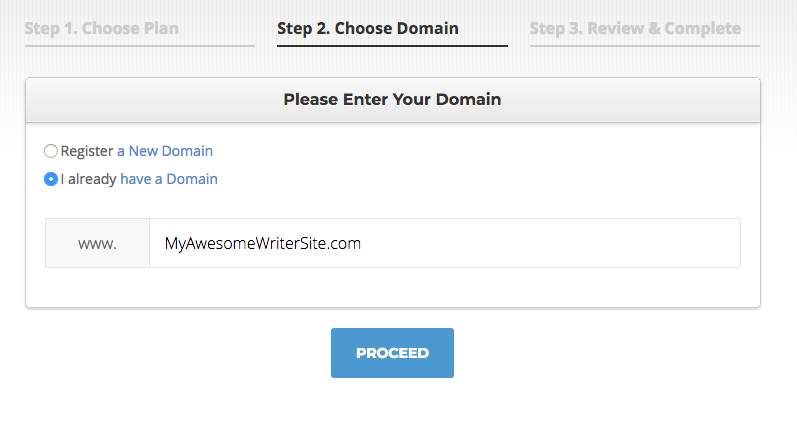This screenshot has height=427, width=797.
Task: Click the dark underline under Step 2
Action: point(392,46)
